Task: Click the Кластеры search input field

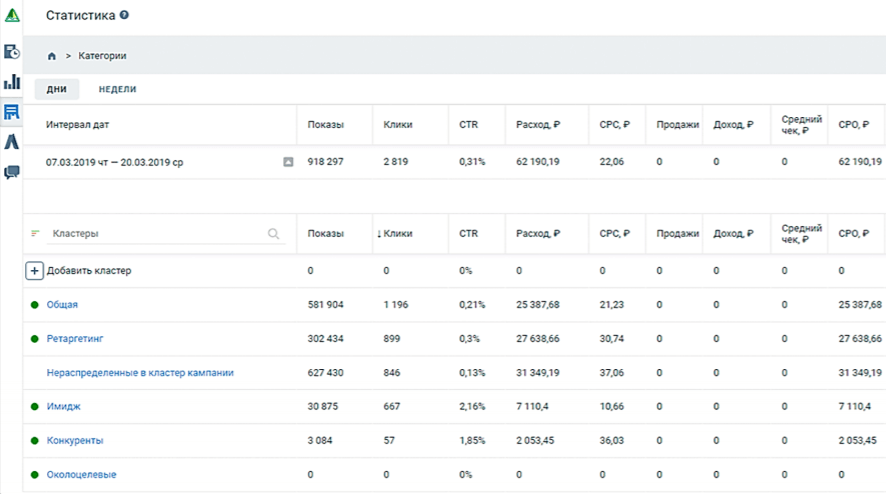Action: pyautogui.click(x=155, y=234)
